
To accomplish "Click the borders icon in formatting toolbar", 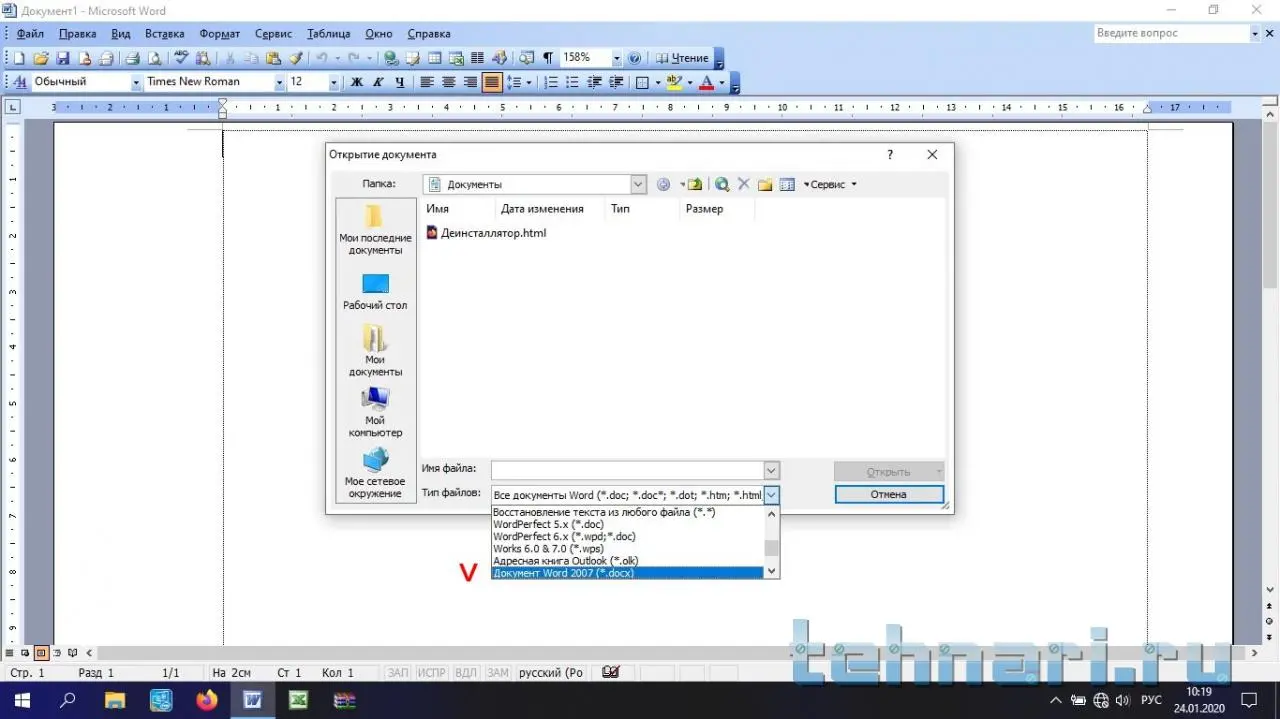I will tap(643, 82).
